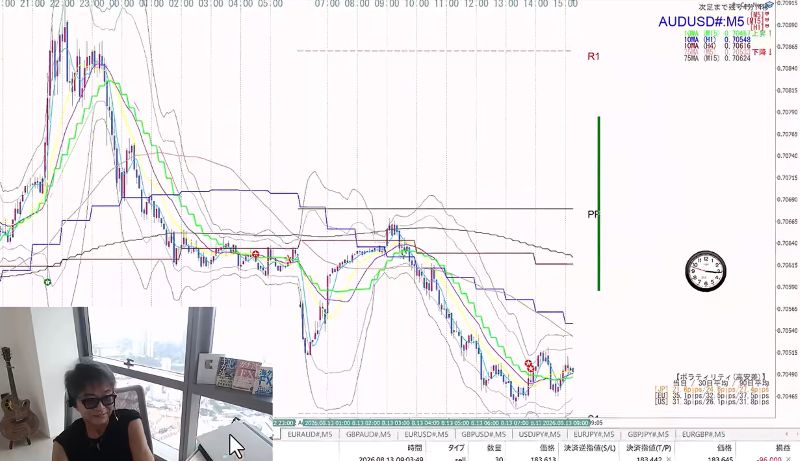The height and width of the screenshot is (461, 800).
Task: Click the R1 resistance level label
Action: pos(593,57)
